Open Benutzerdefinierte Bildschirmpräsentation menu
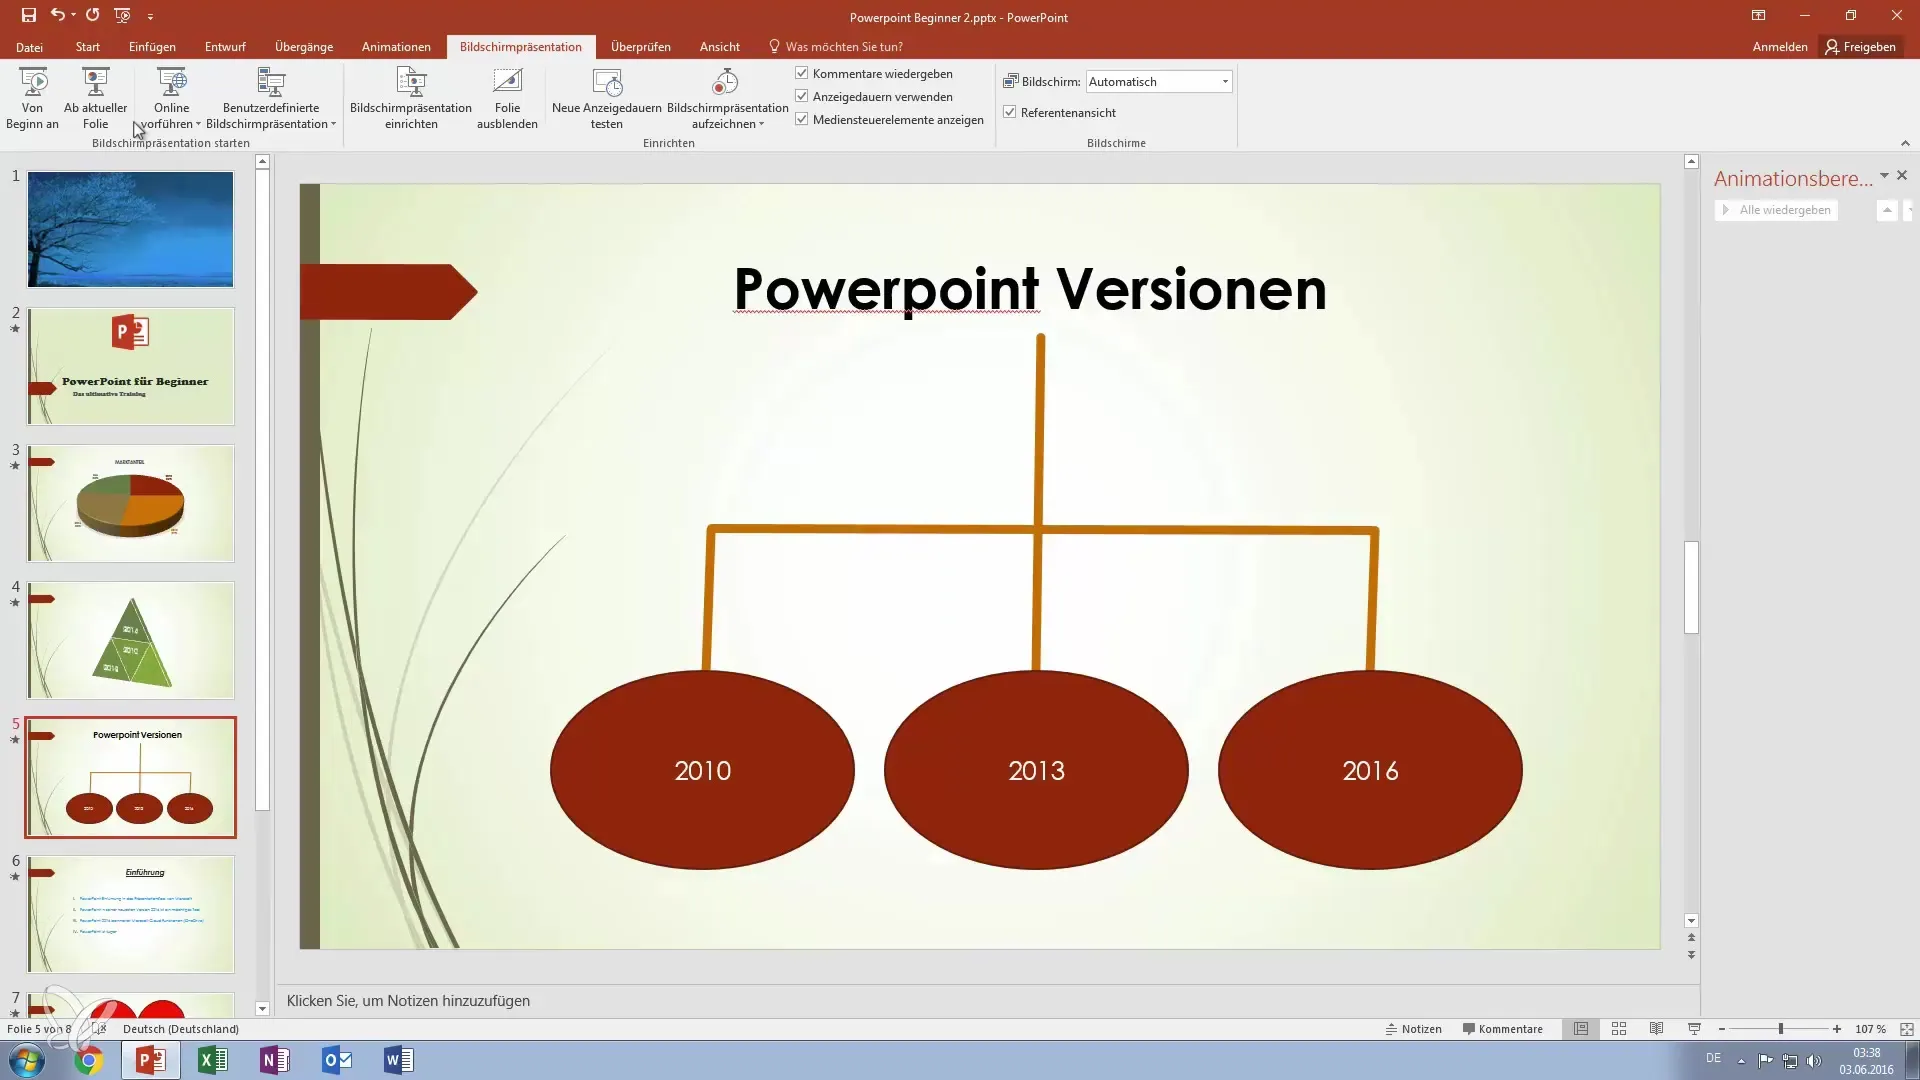 [x=271, y=98]
